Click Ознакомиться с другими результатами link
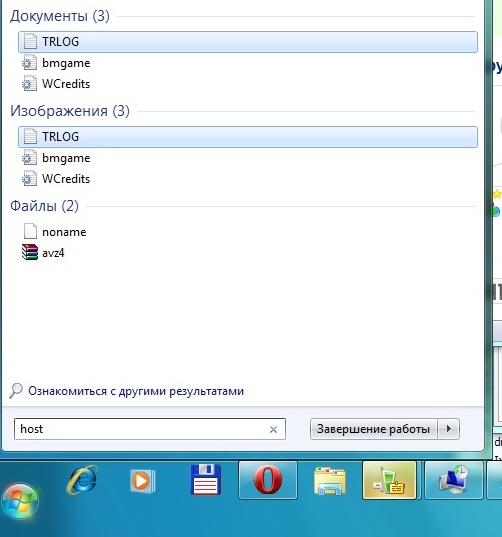This screenshot has height=537, width=502. (136, 391)
